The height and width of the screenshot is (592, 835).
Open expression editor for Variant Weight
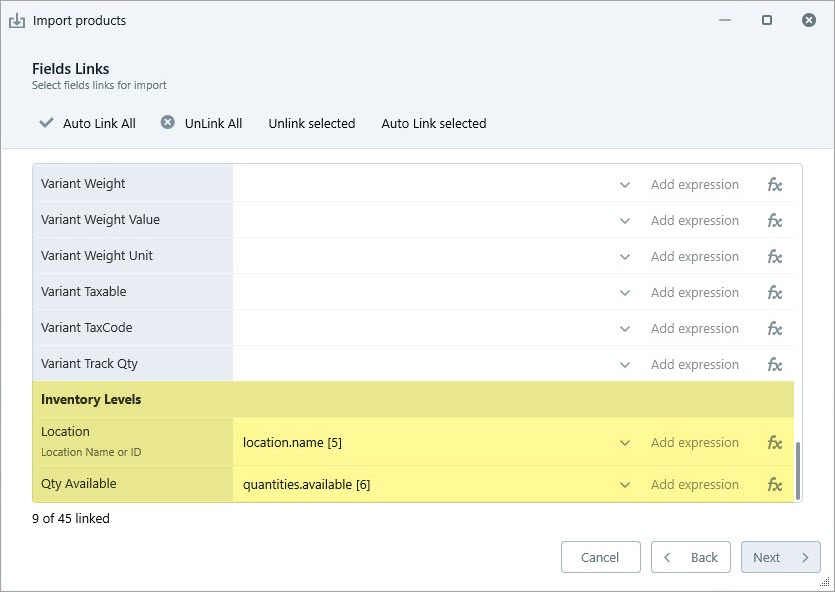pos(774,185)
